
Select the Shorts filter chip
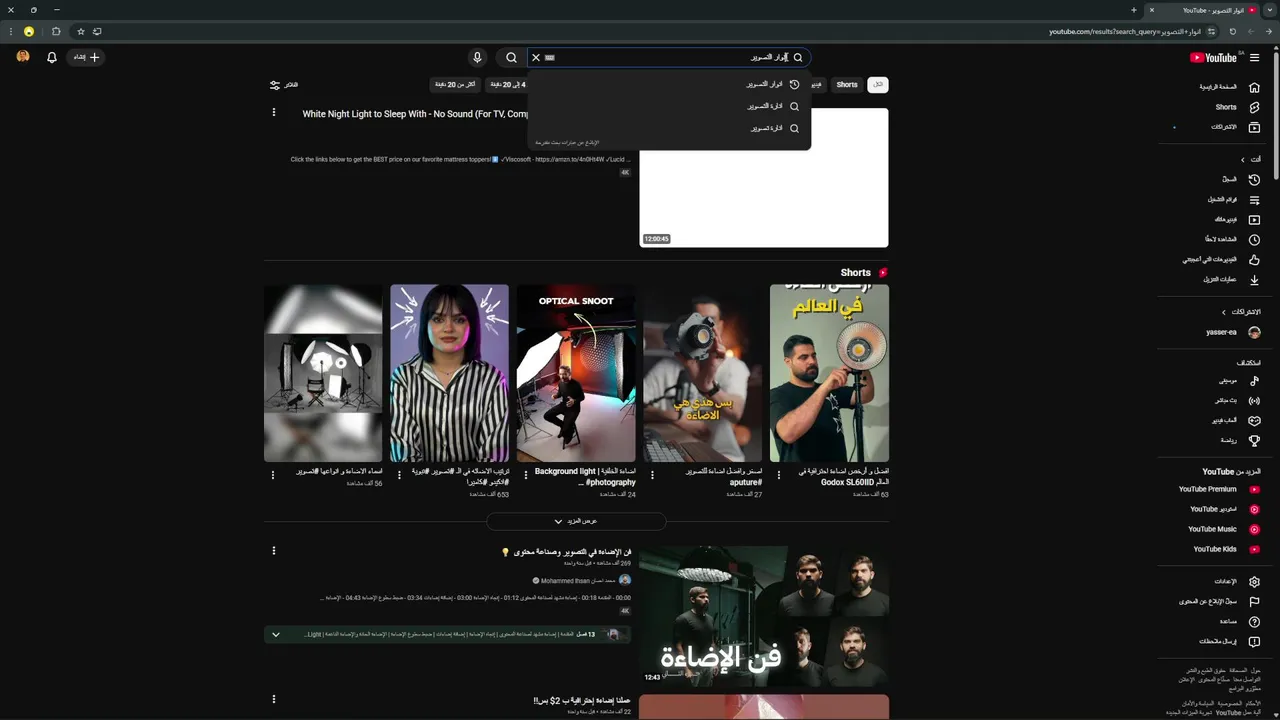[847, 85]
